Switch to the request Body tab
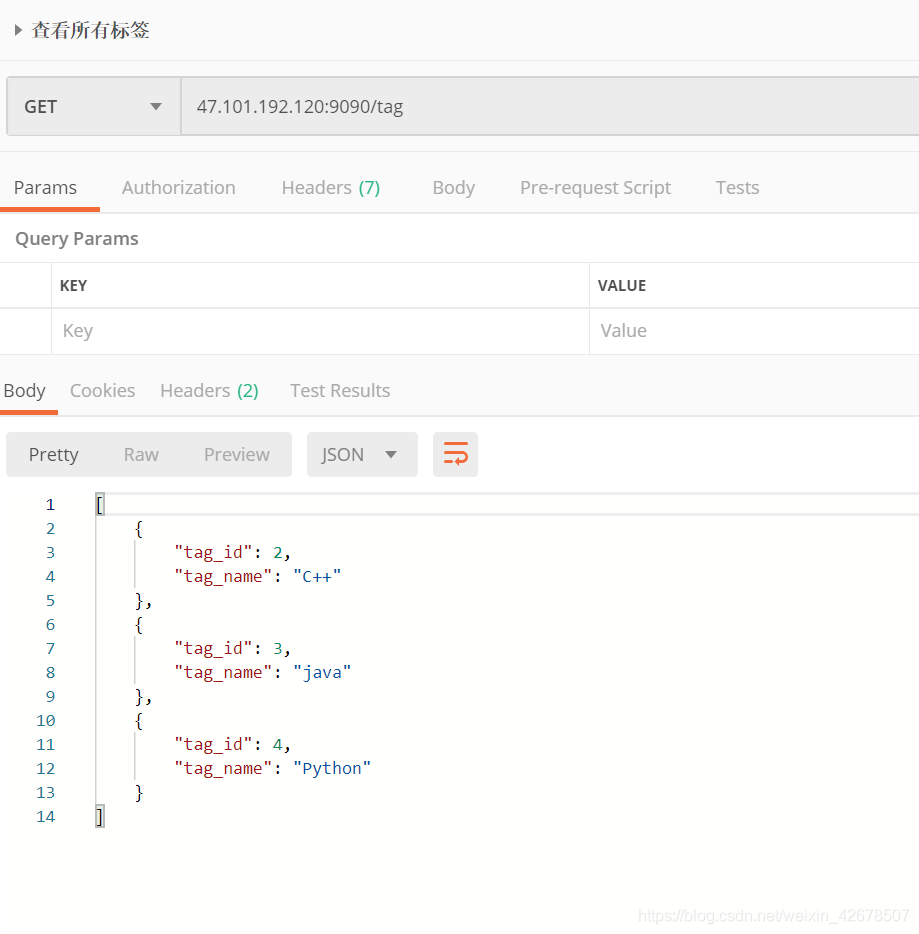 (454, 188)
